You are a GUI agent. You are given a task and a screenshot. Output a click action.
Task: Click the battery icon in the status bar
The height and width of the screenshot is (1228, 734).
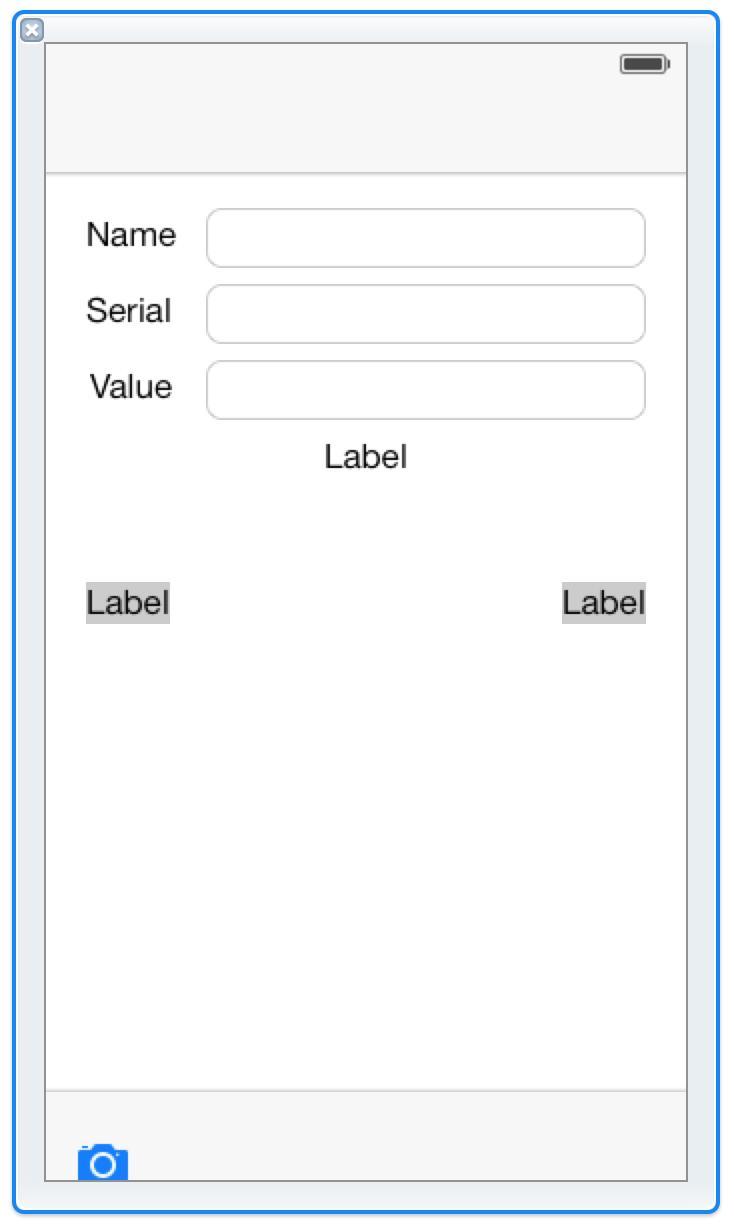click(645, 64)
